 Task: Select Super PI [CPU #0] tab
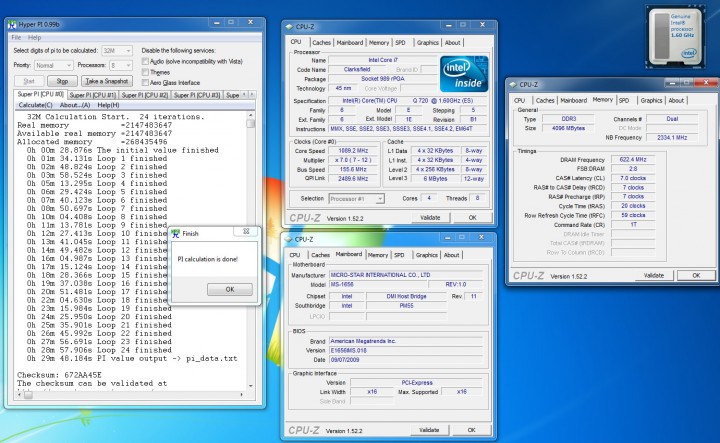pyautogui.click(x=40, y=94)
